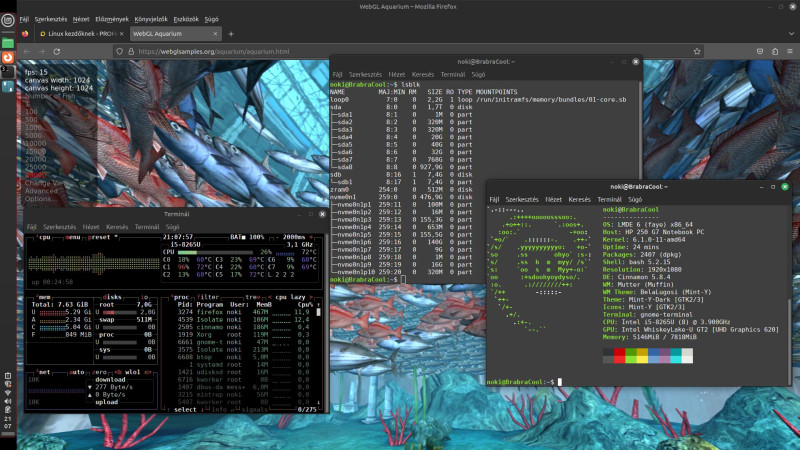Select the highlighted 30000 fish count
Image resolution: width=800 pixels, height=450 pixels.
[x=35, y=175]
